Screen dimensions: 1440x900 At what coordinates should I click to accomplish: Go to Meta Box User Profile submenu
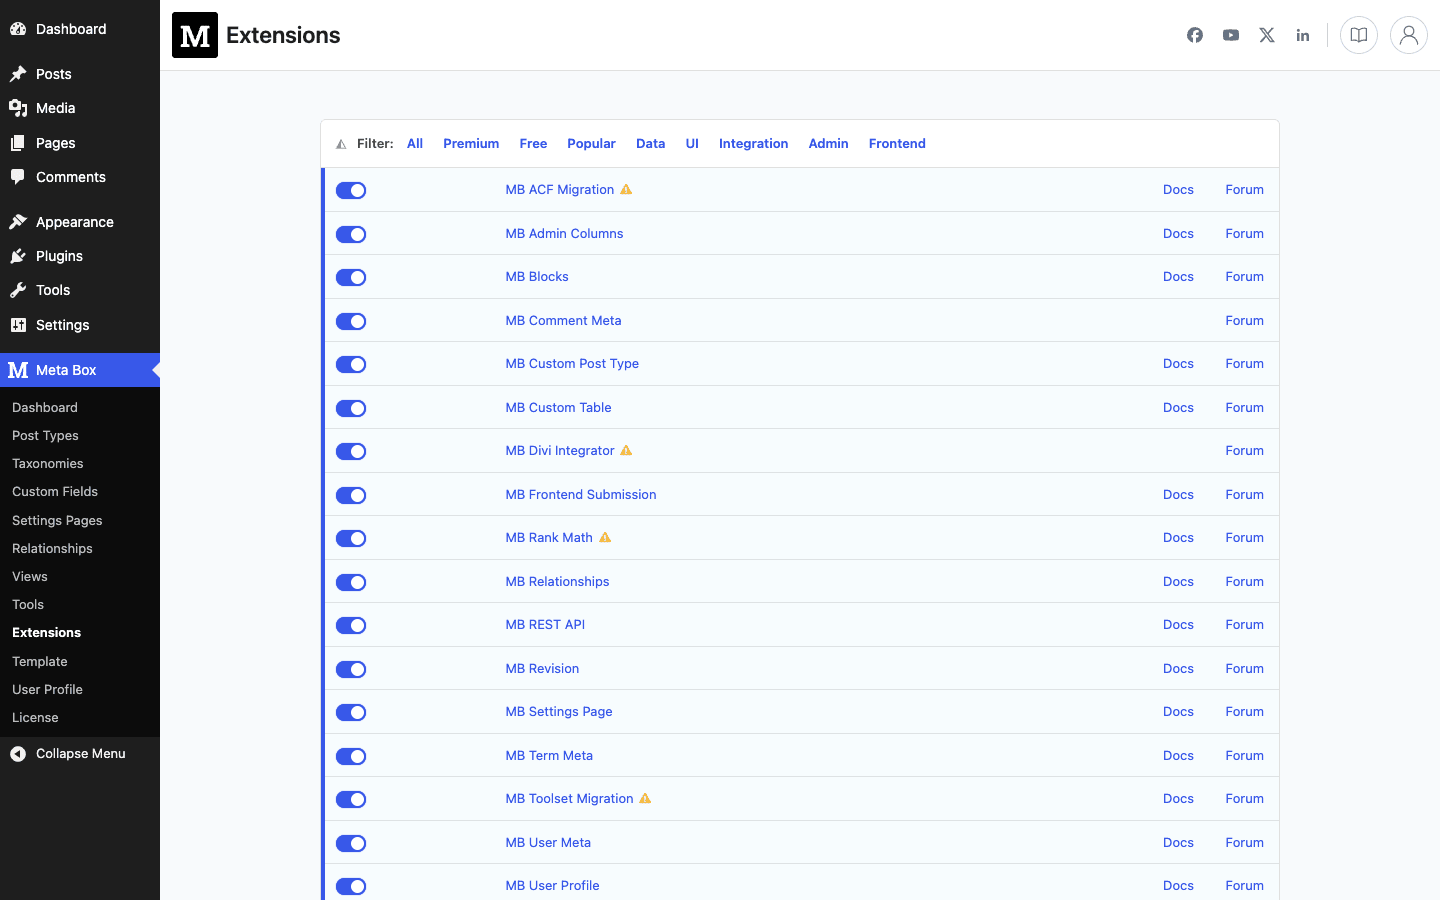click(x=80, y=689)
